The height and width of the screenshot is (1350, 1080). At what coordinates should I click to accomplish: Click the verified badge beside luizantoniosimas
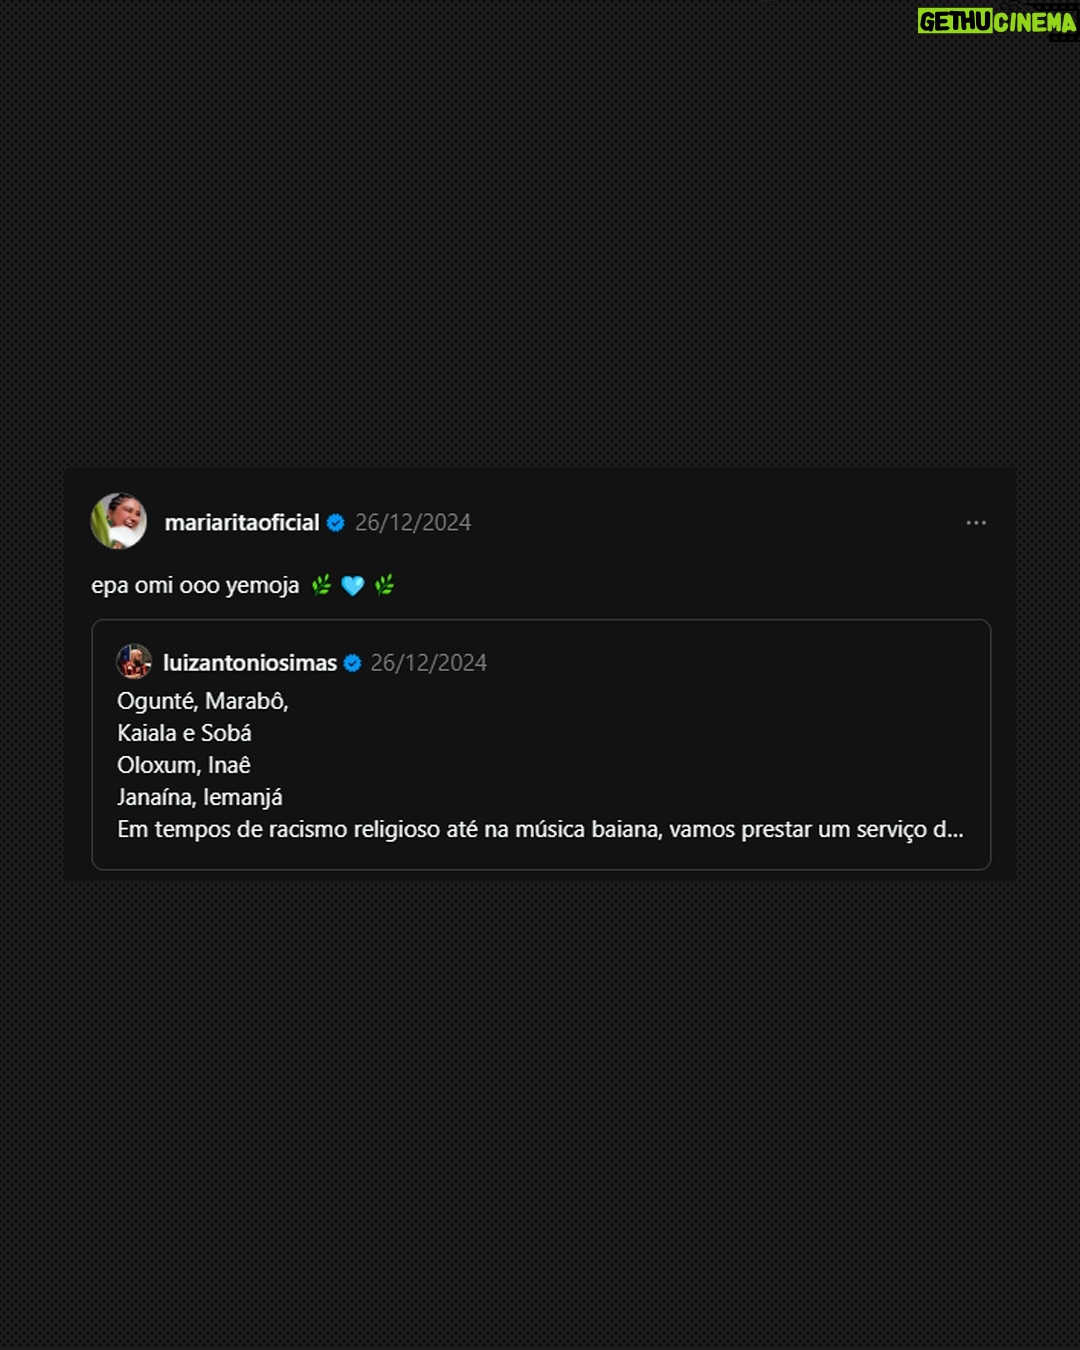coord(353,663)
